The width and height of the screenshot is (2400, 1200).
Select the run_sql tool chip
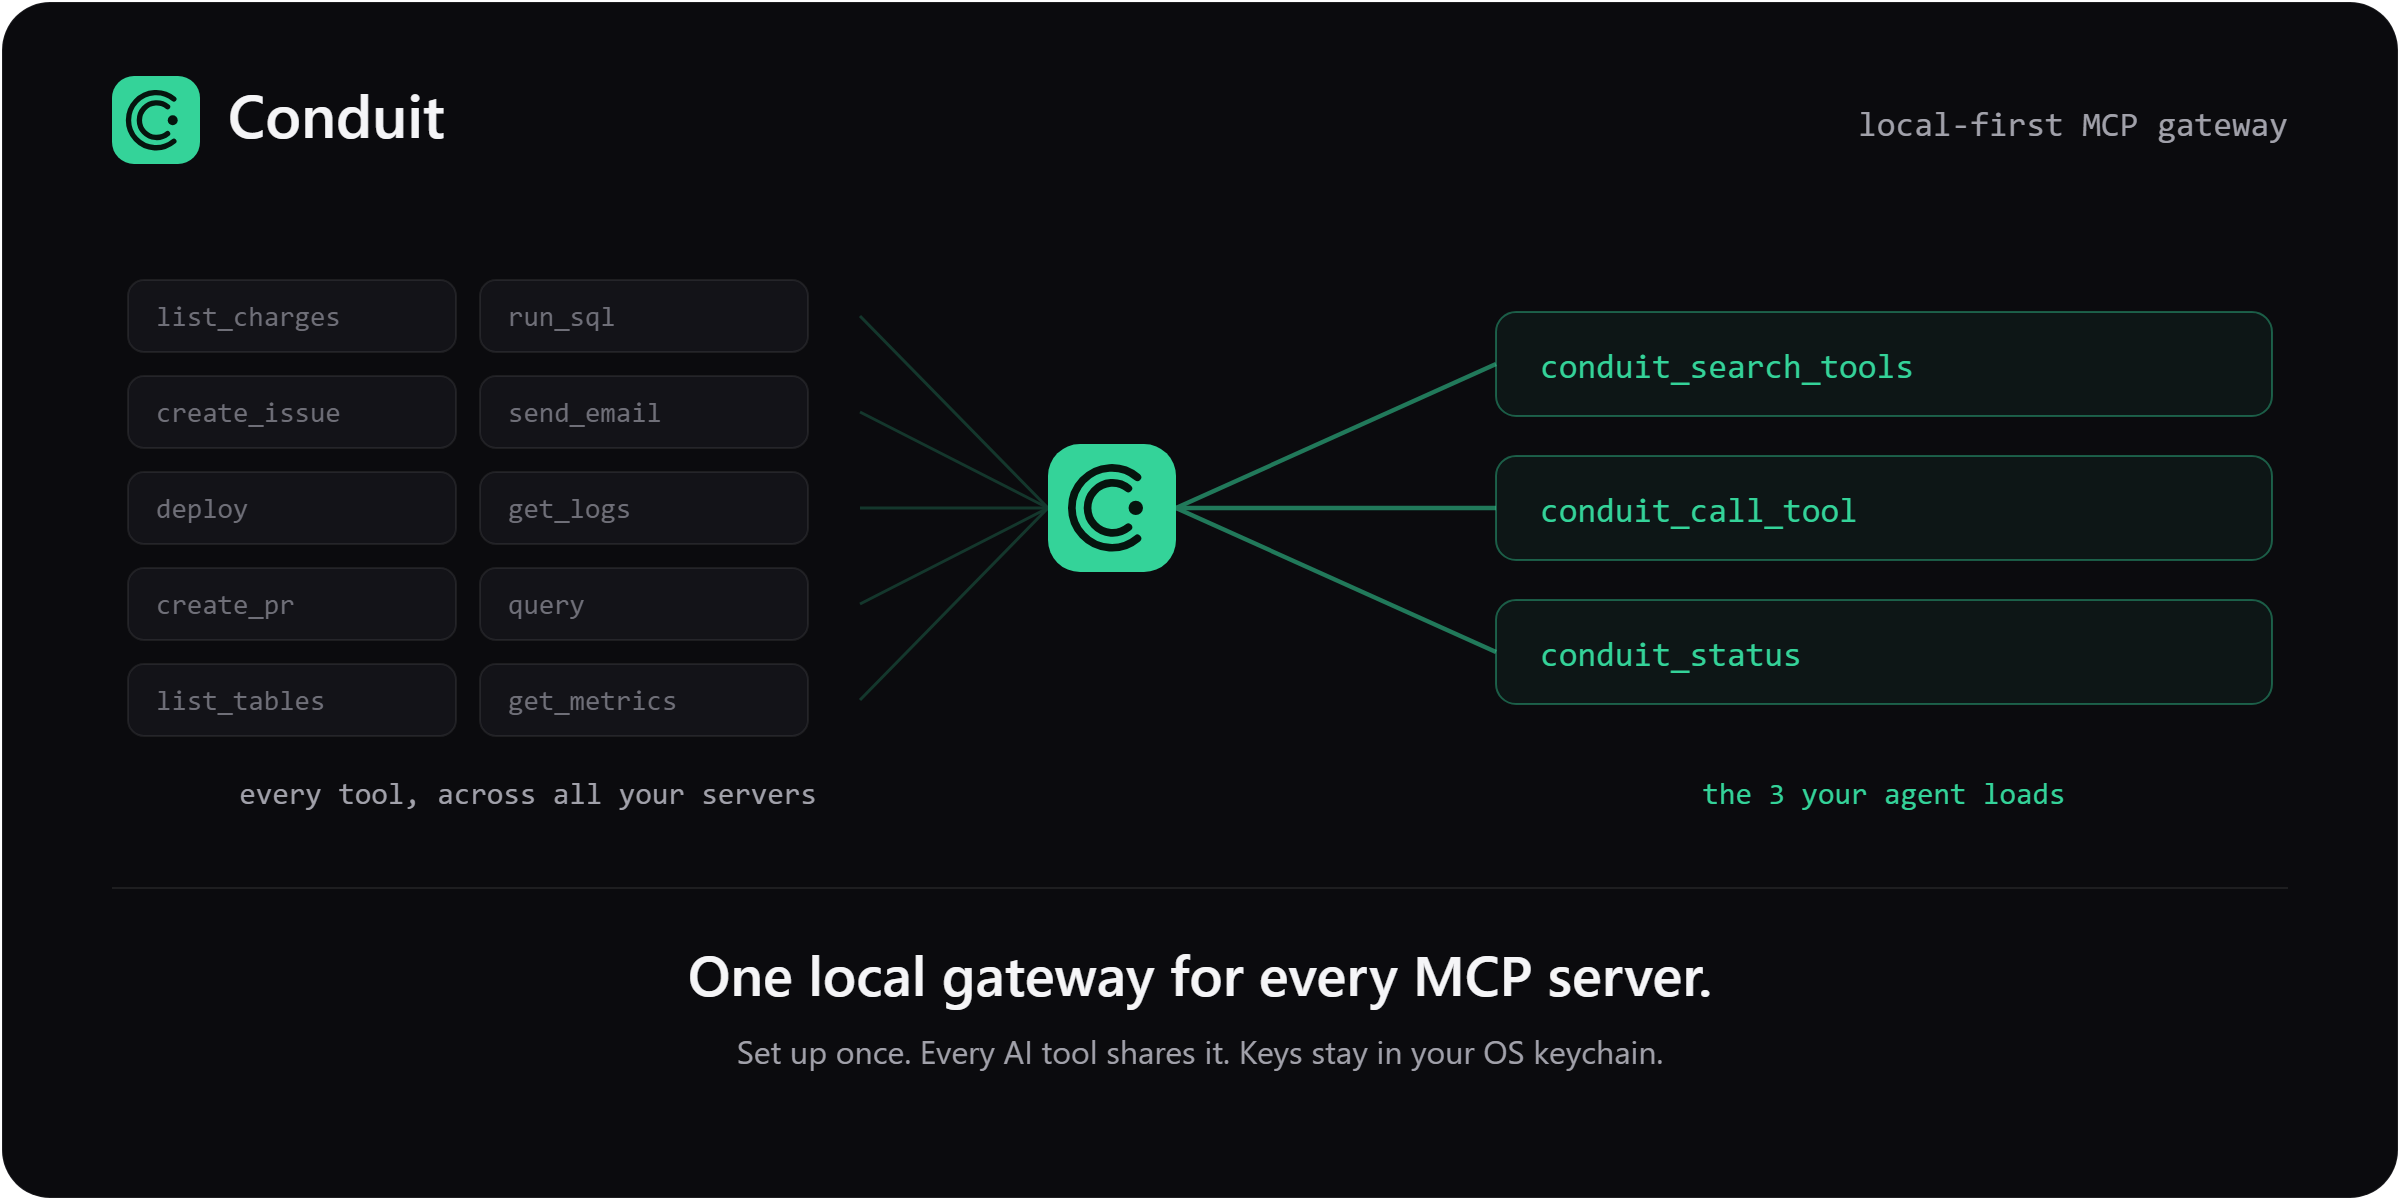(644, 316)
